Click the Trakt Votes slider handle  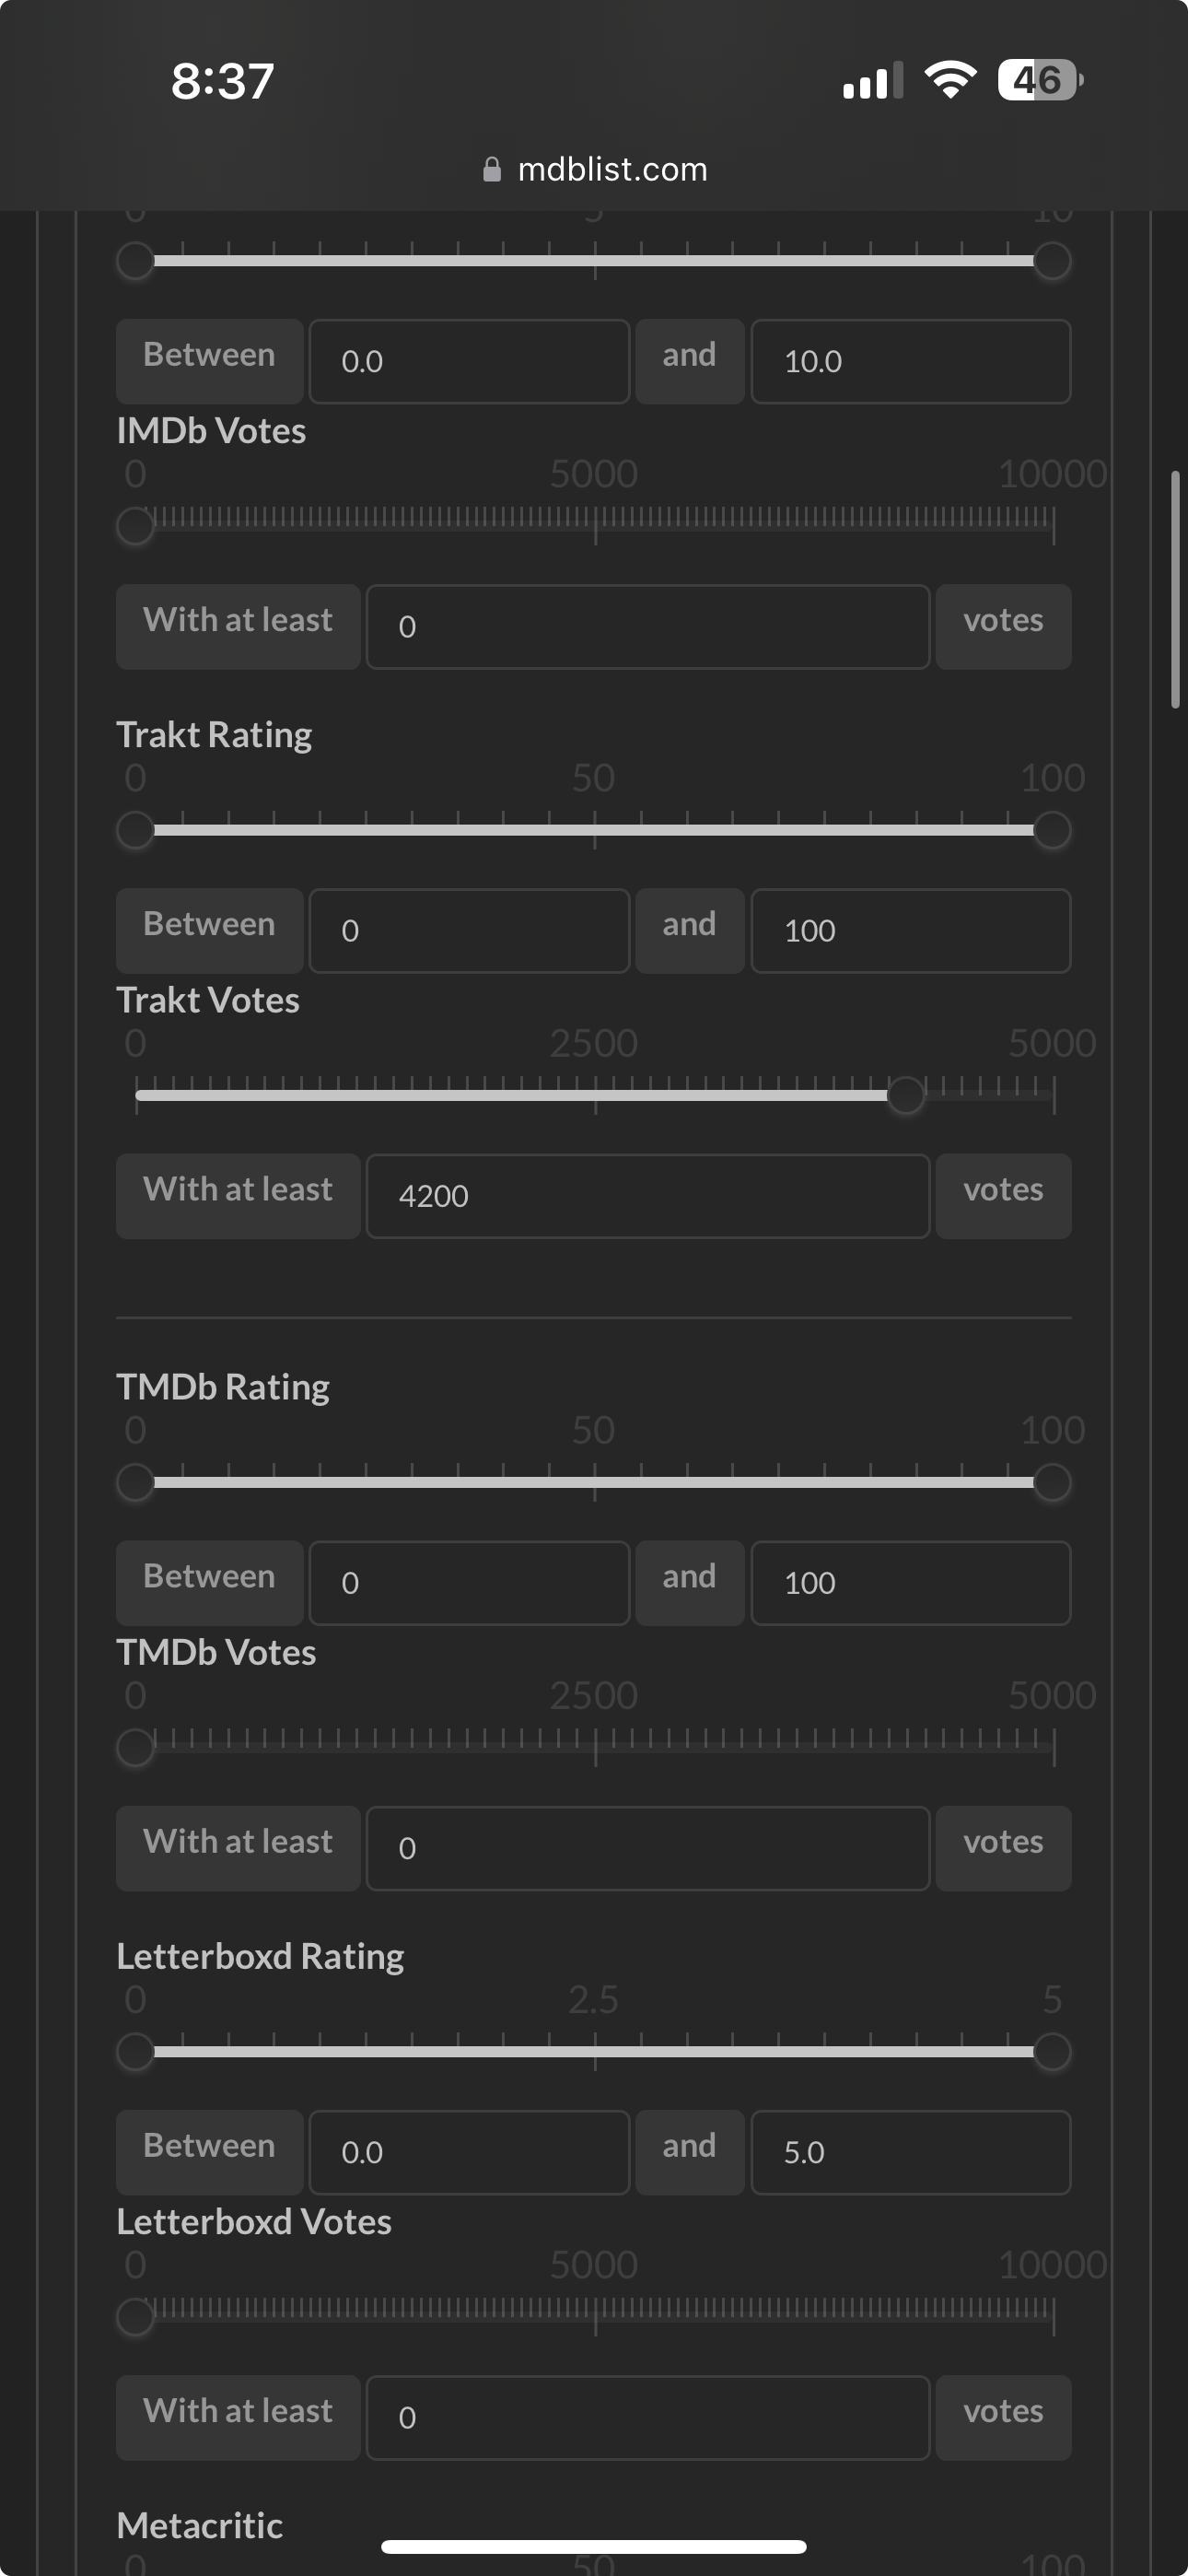coord(906,1095)
